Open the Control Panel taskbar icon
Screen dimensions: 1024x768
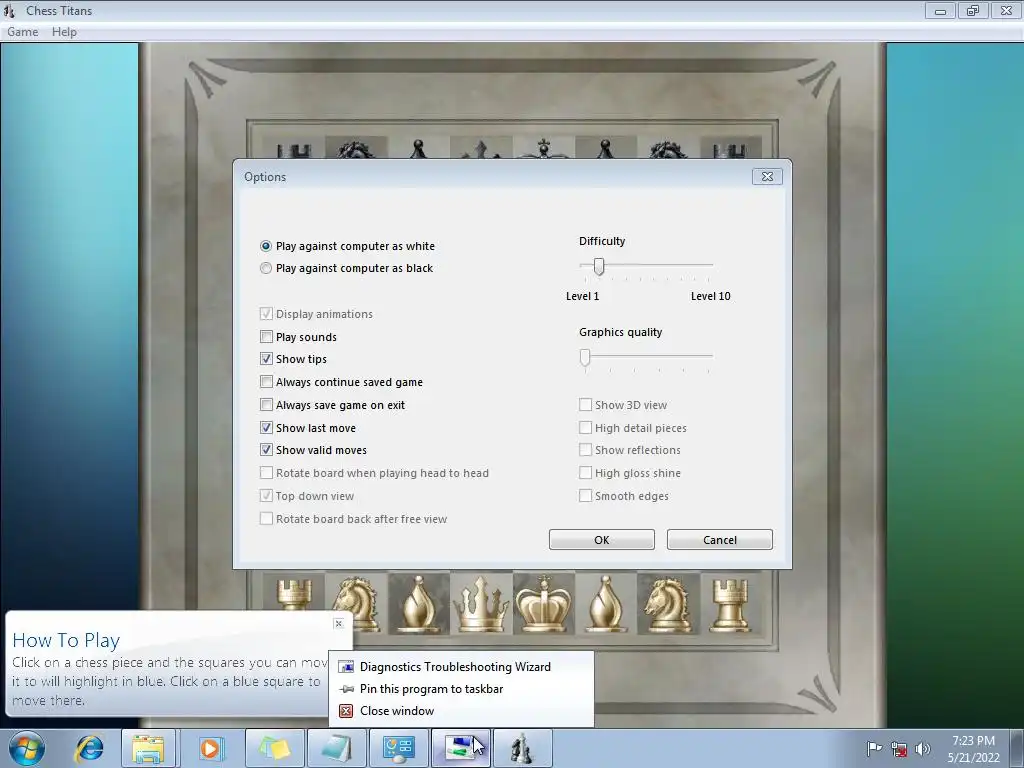(398, 749)
